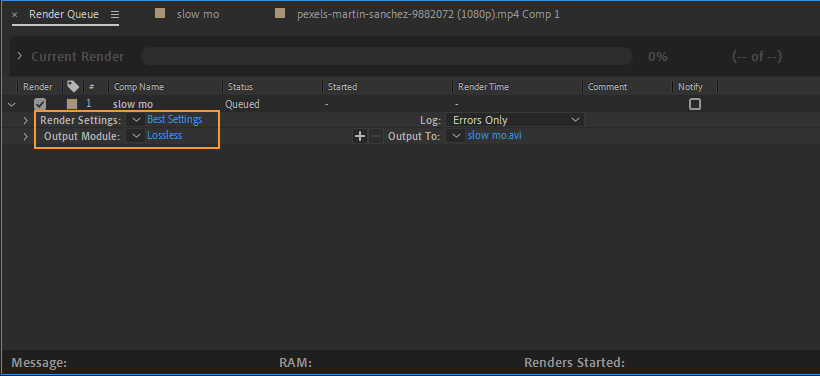Click the slow mo tab color square
Image resolution: width=820 pixels, height=376 pixels.
(x=160, y=14)
